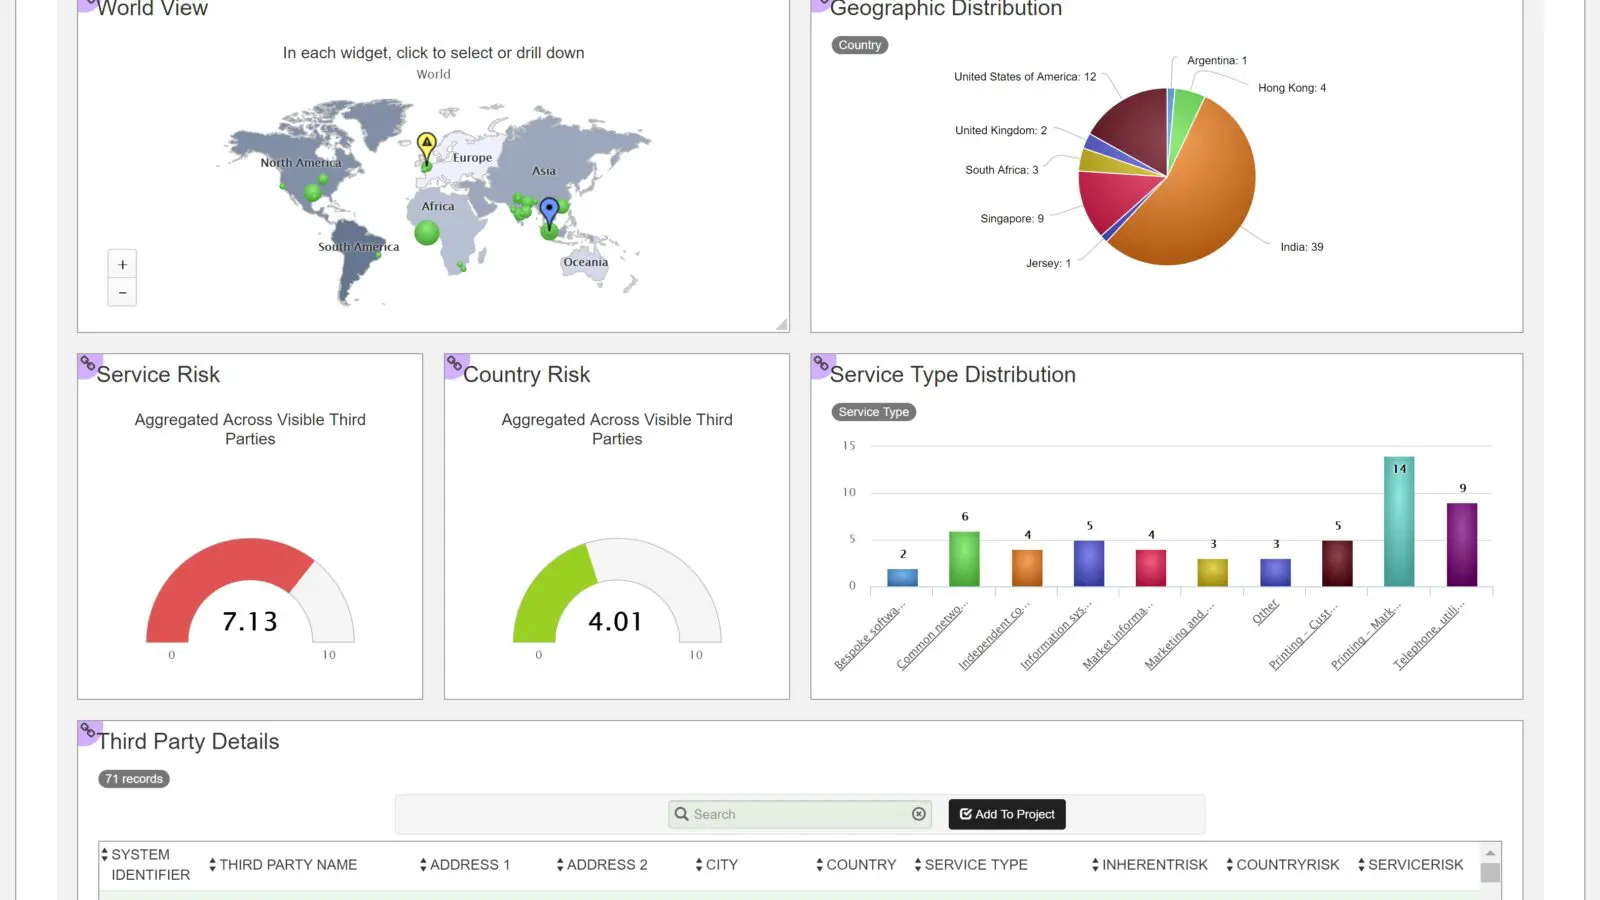The image size is (1600, 900).
Task: Click the blue location pin in Asia
Action: pyautogui.click(x=549, y=210)
